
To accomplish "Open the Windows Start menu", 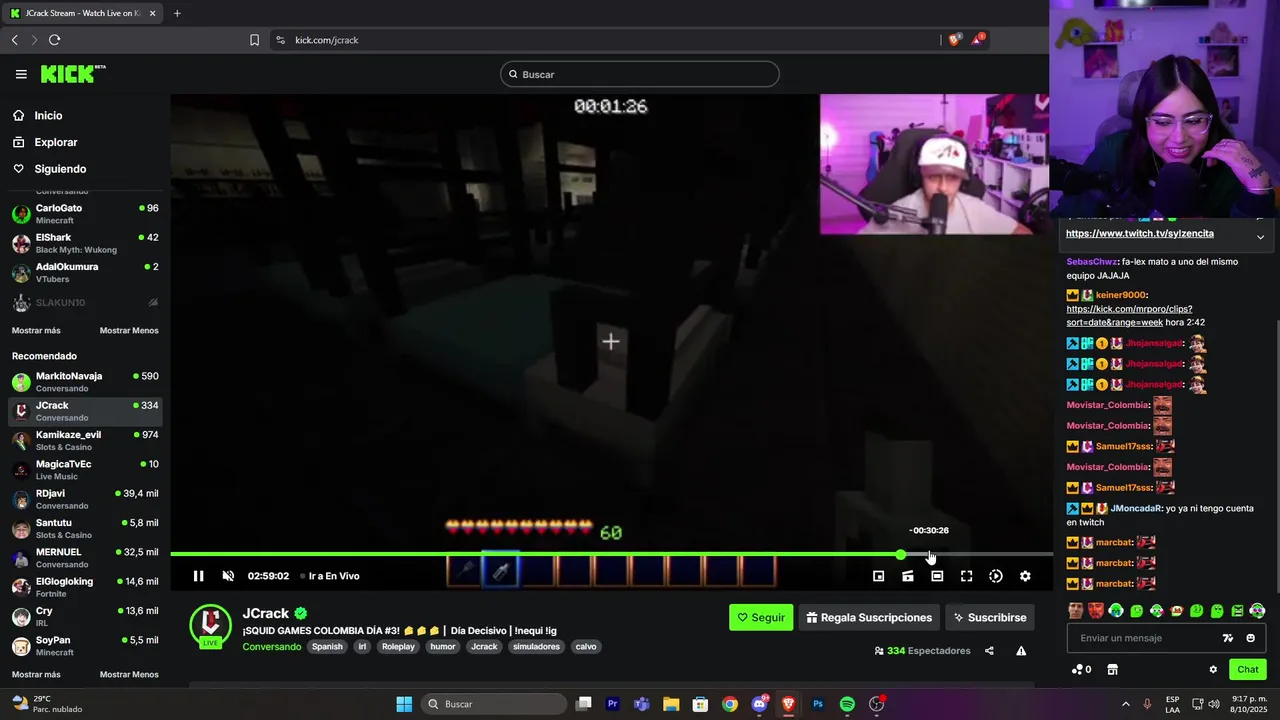I will click(404, 704).
